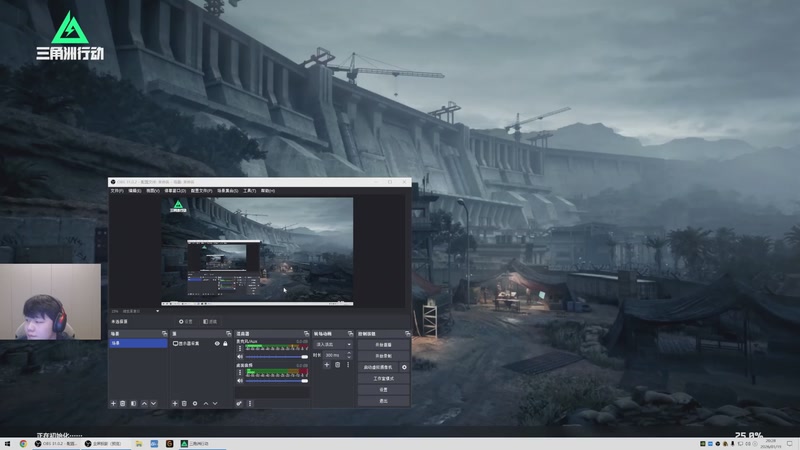800x450 pixels.
Task: Open the 配置文件(P) menu in OBS
Action: tap(202, 191)
